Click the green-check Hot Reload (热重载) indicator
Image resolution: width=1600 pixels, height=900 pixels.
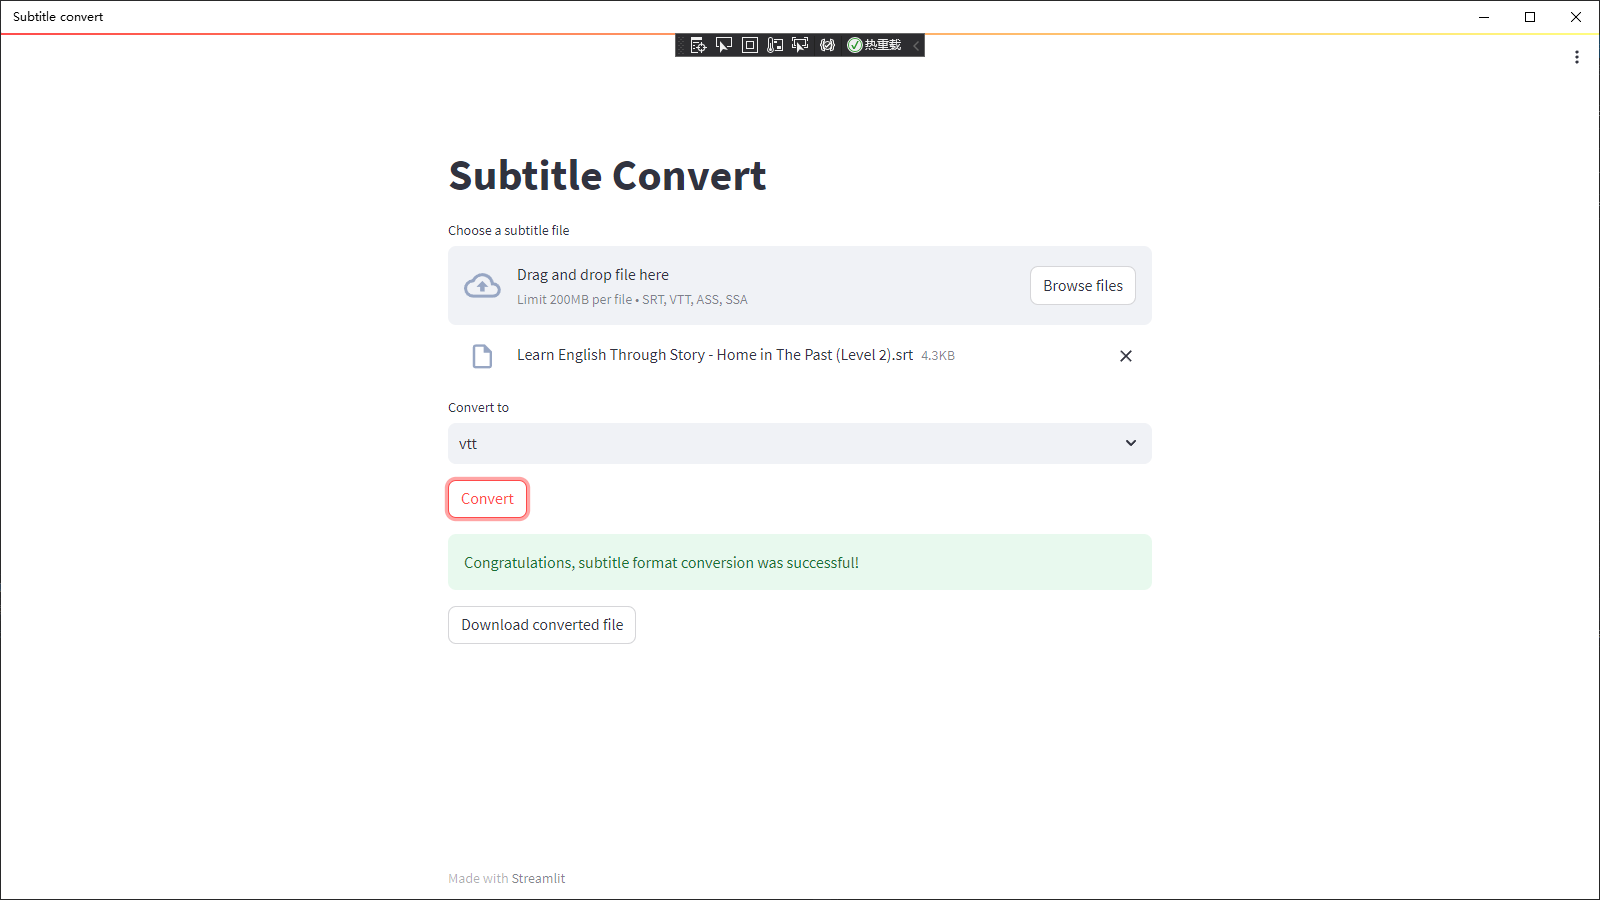click(874, 45)
